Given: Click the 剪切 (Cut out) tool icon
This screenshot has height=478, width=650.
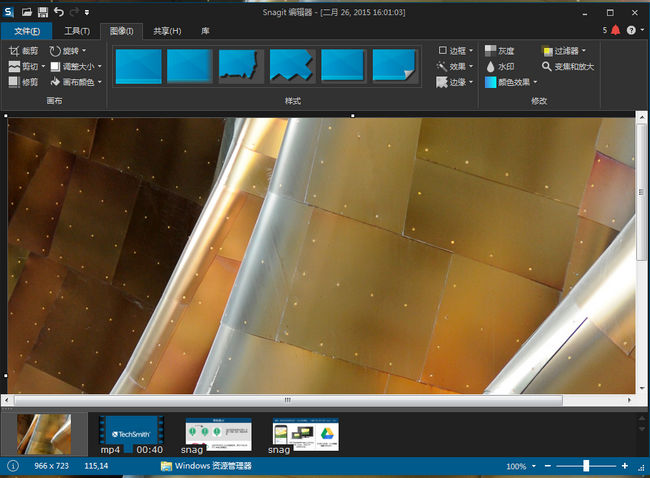Looking at the screenshot, I should pos(14,66).
